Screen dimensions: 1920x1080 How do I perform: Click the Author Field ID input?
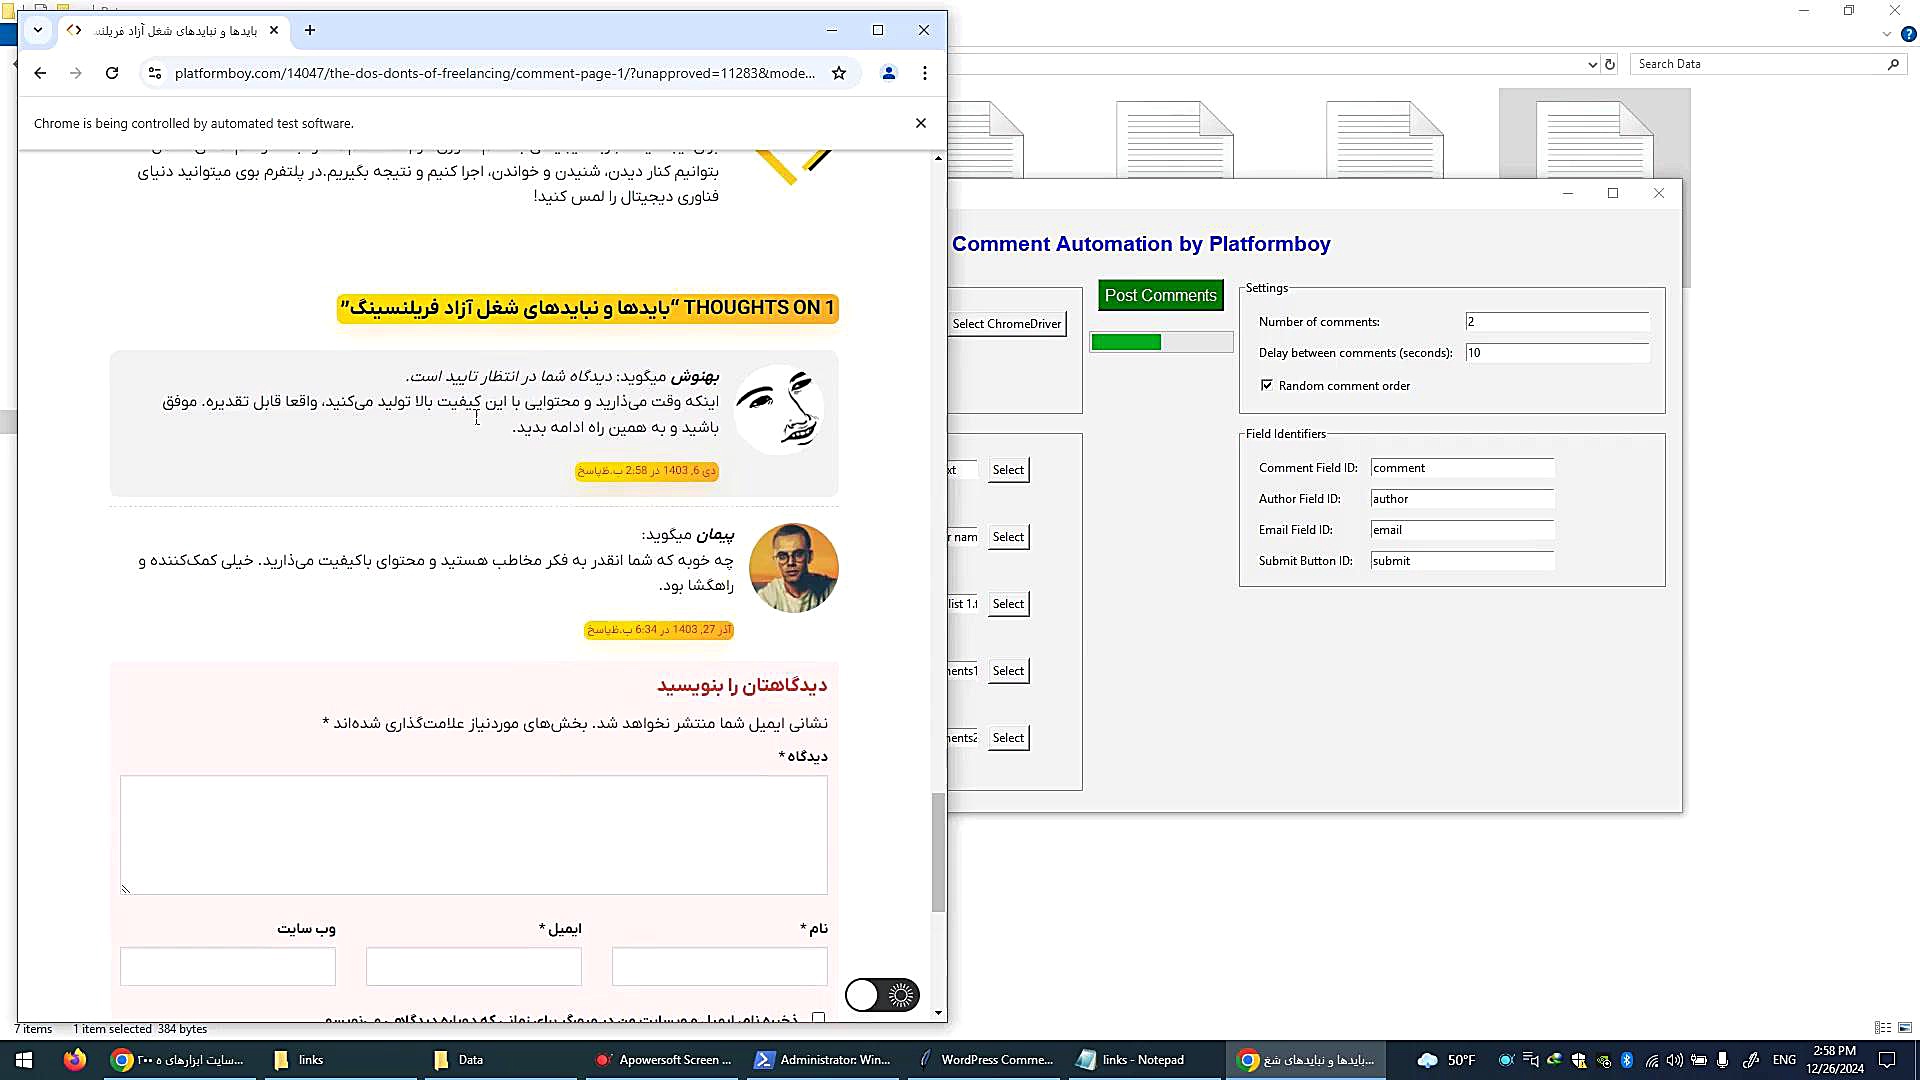(1462, 499)
